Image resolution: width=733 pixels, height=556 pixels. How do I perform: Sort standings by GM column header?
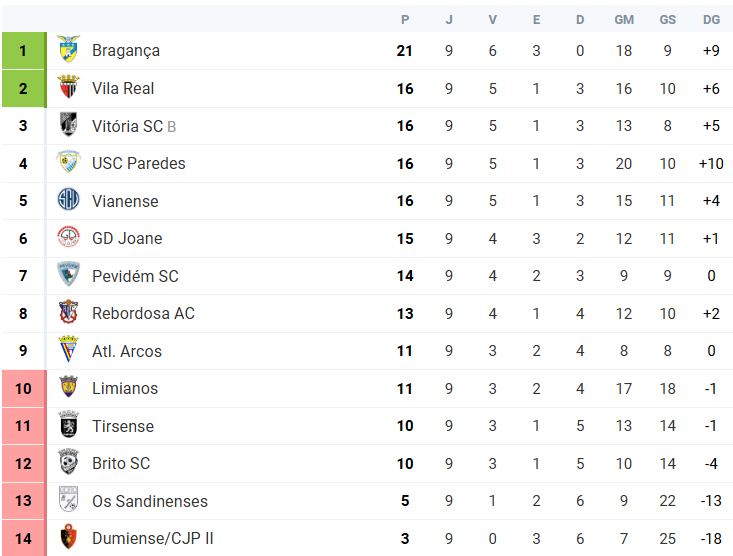(624, 20)
